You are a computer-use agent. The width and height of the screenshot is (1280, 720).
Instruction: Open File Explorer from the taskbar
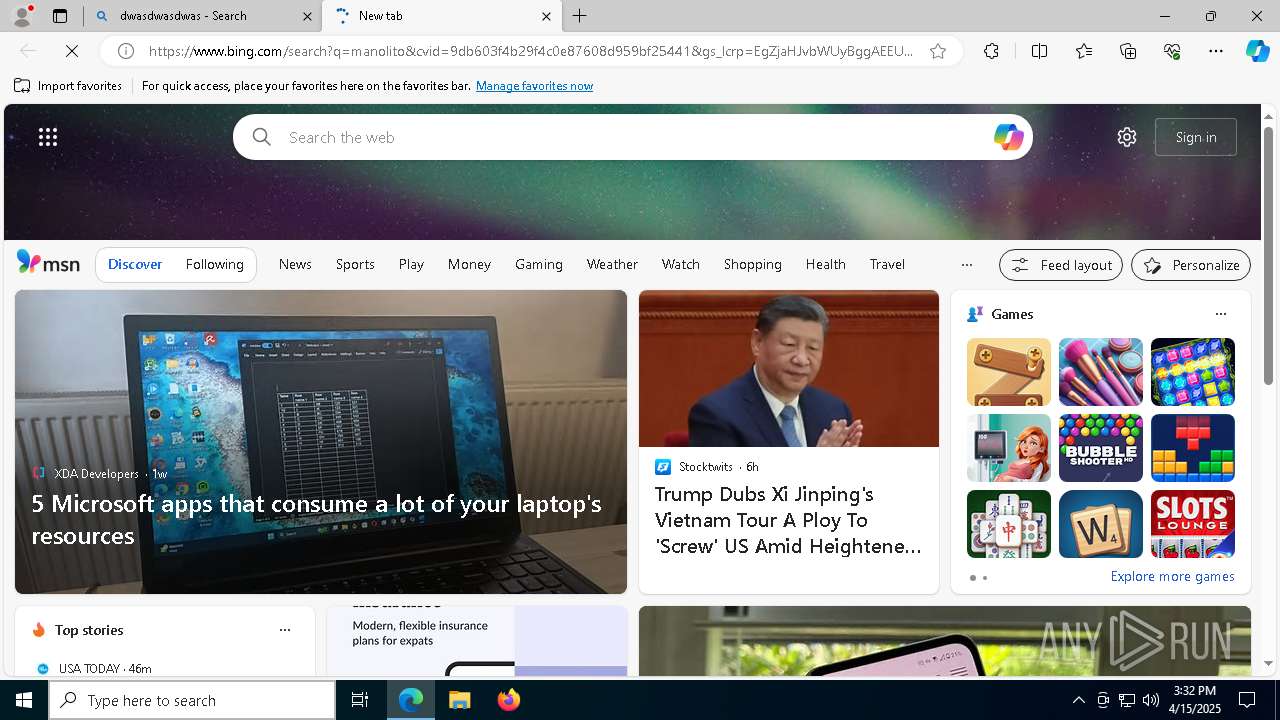[x=459, y=700]
